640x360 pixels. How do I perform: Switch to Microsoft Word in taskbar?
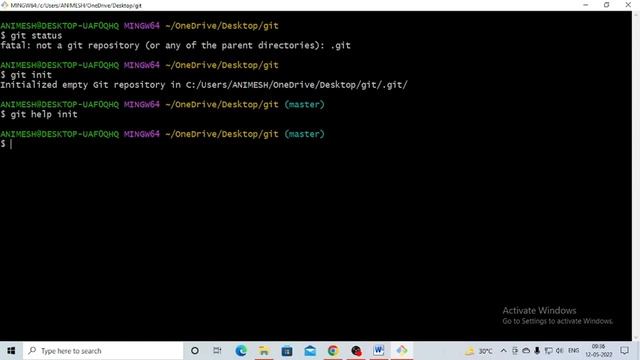tap(379, 351)
